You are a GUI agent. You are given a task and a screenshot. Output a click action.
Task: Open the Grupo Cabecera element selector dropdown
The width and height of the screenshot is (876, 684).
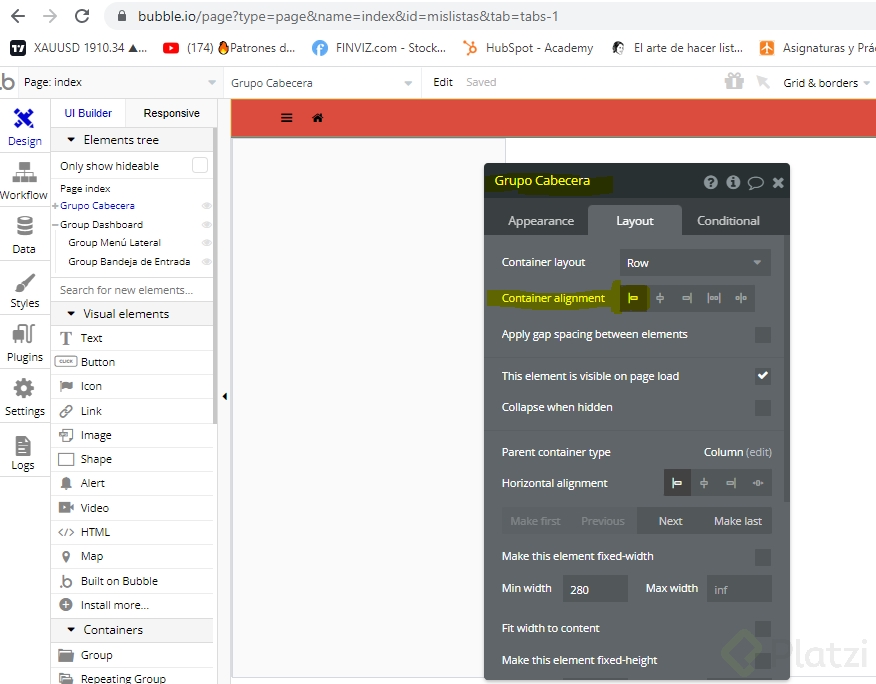pos(321,83)
